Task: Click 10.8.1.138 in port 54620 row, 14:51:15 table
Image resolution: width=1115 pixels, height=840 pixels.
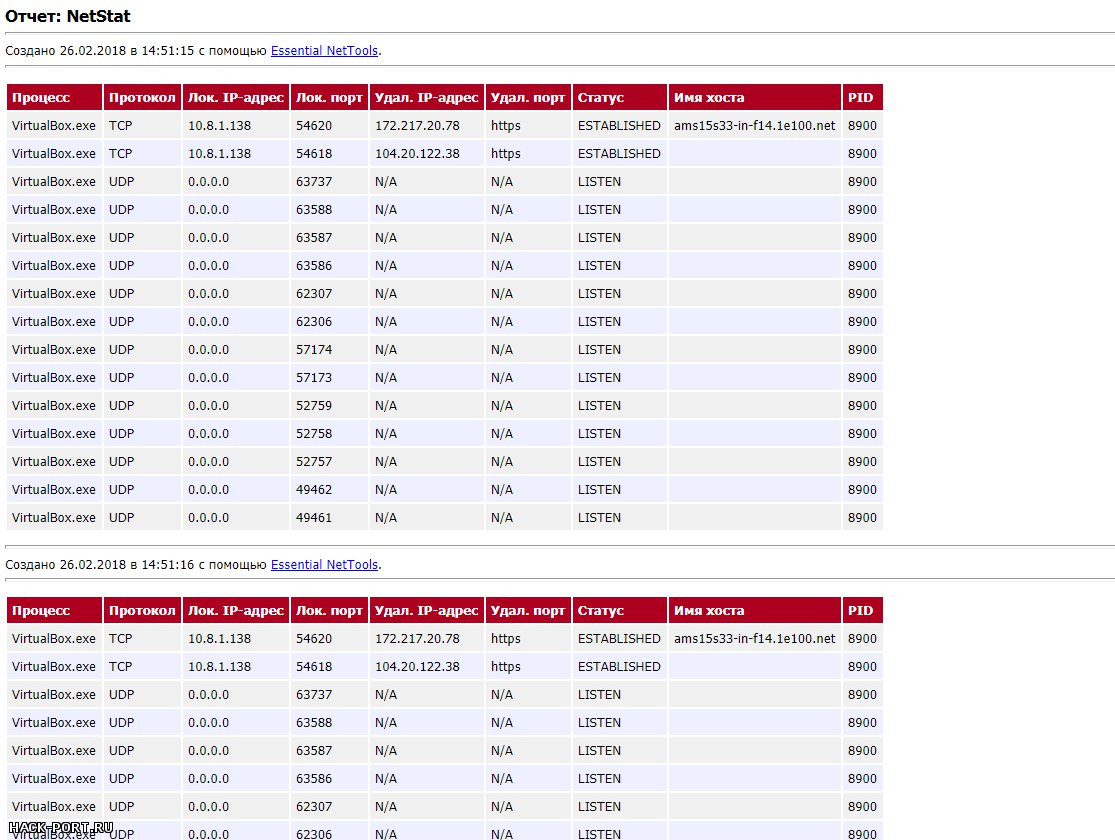Action: [220, 125]
